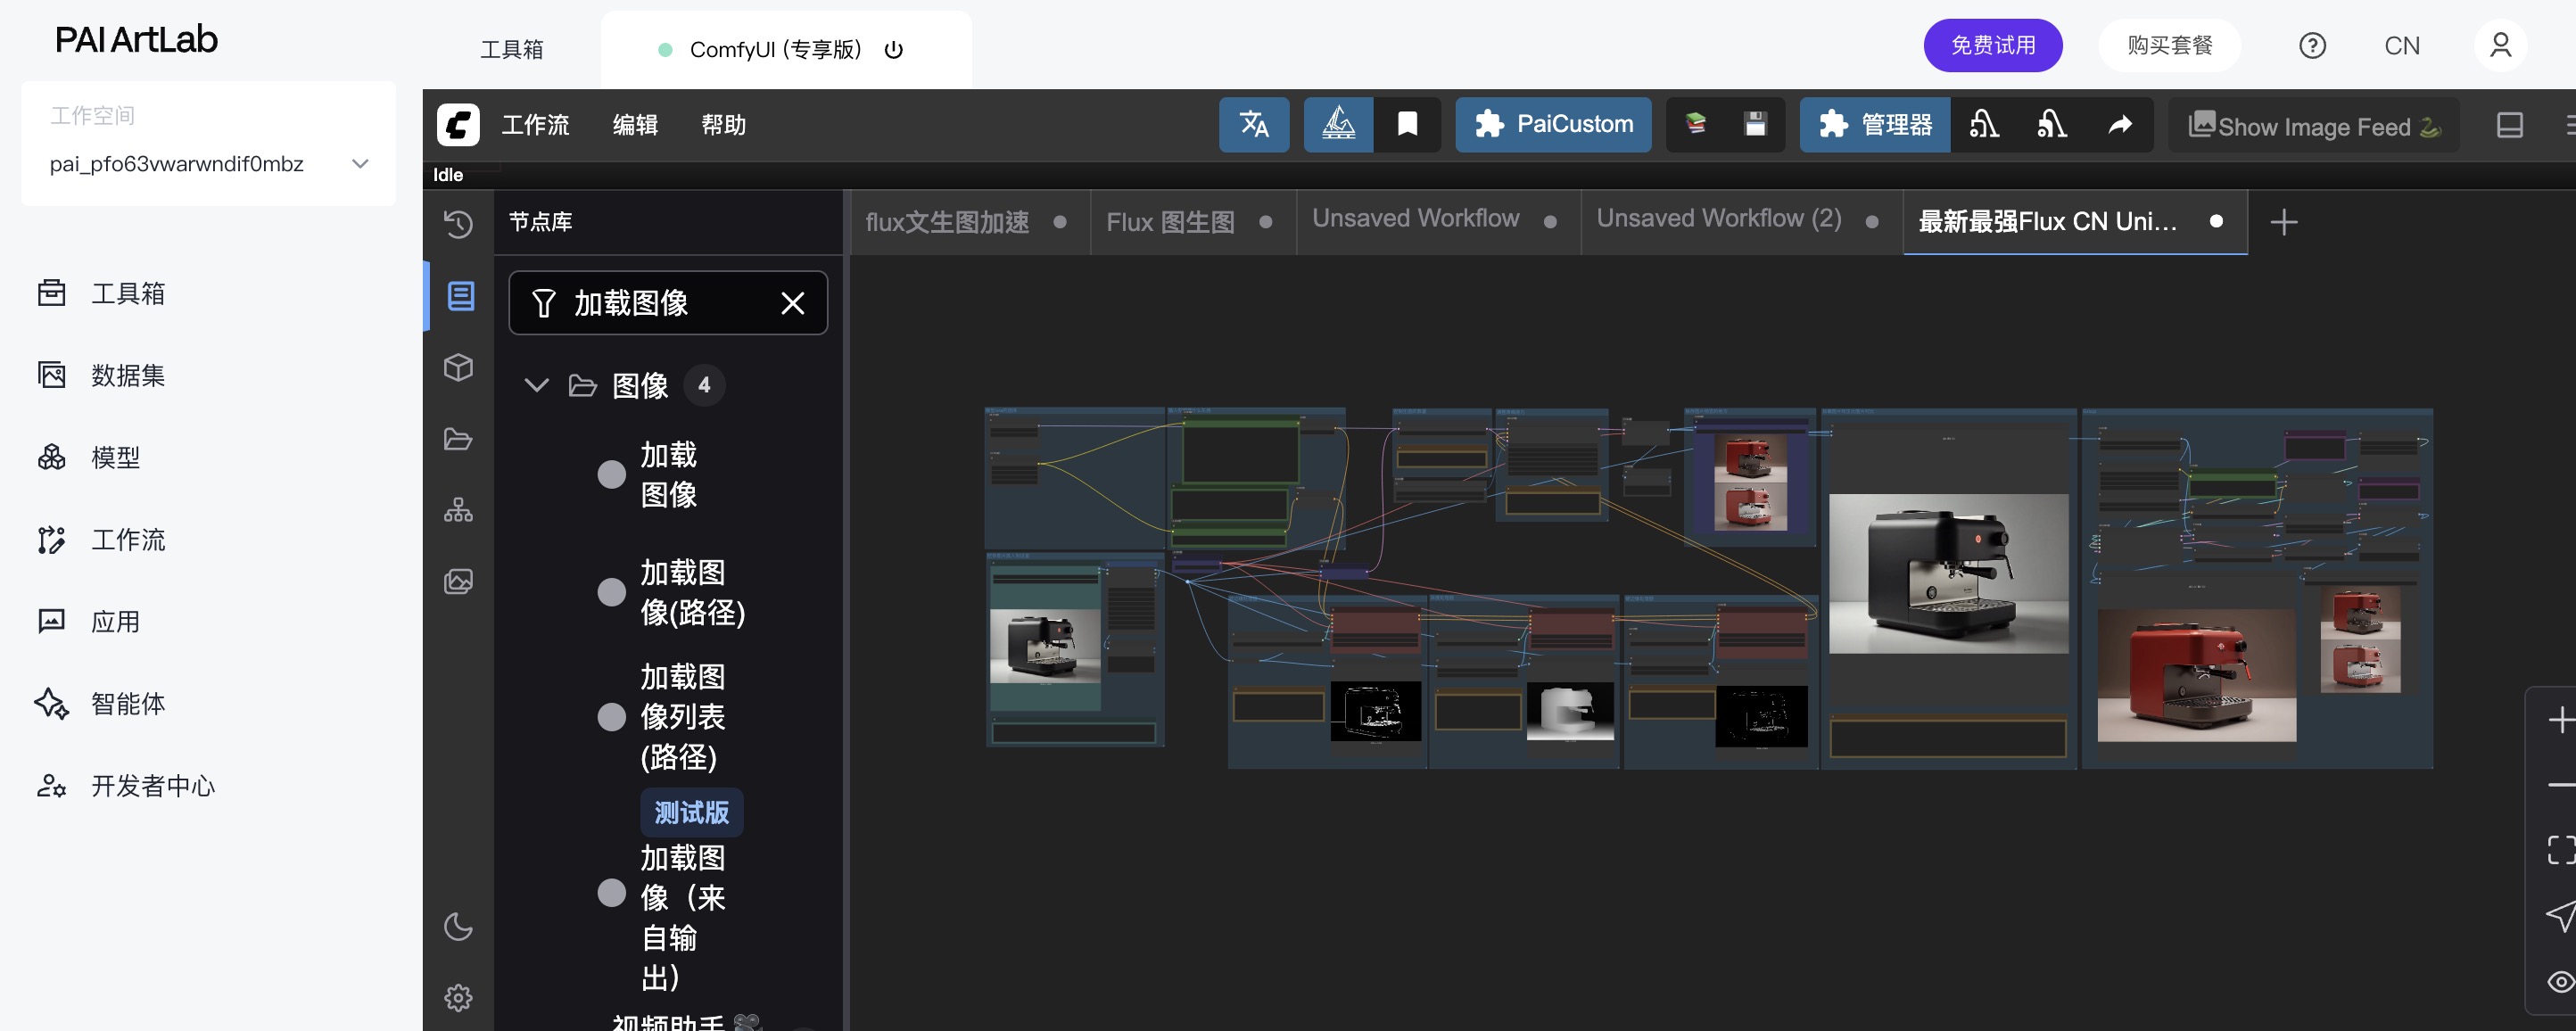Open the node tree hierarchy icon
This screenshot has width=2576, height=1031.
(458, 511)
